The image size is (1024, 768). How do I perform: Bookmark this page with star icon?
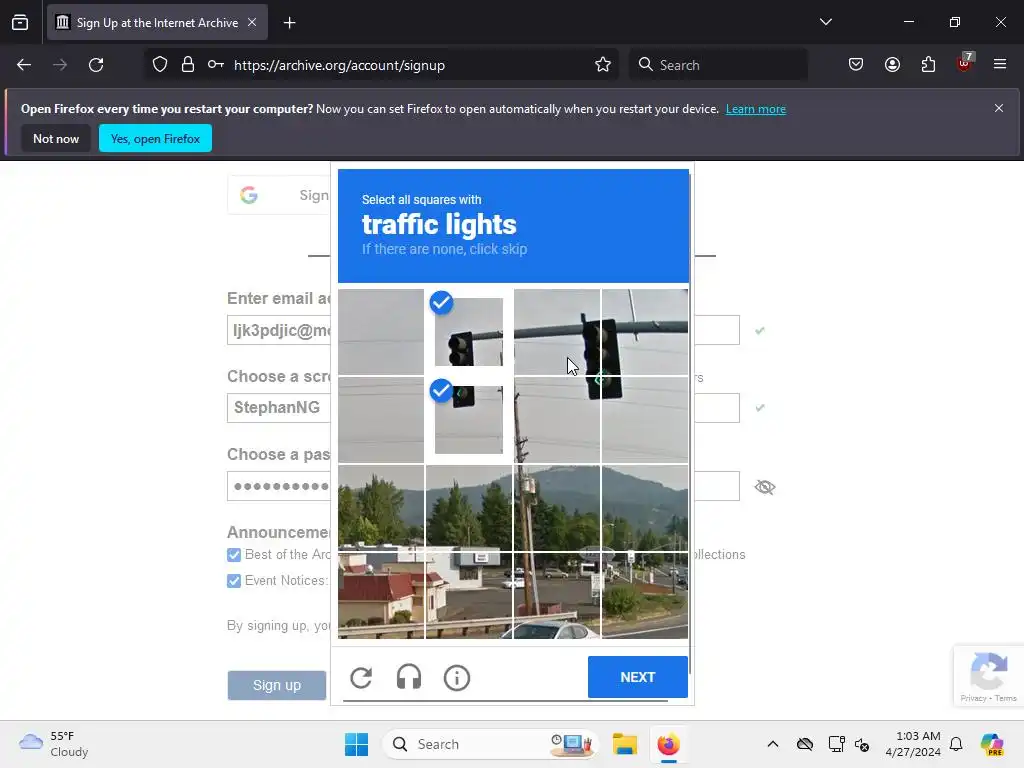pyautogui.click(x=603, y=65)
